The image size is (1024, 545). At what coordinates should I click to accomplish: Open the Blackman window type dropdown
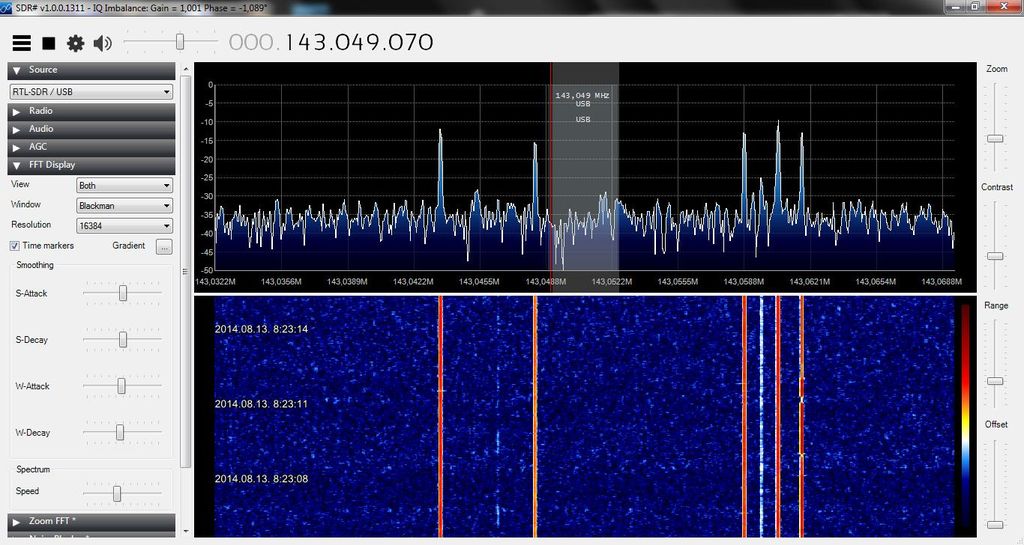point(124,206)
